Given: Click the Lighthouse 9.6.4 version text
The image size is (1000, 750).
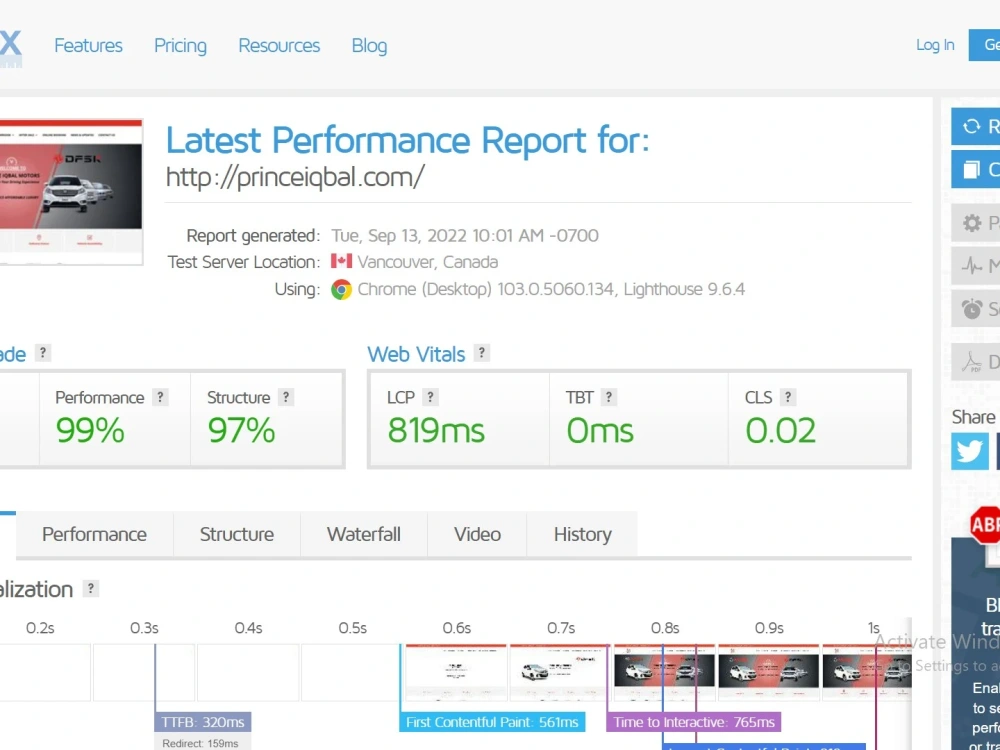Looking at the screenshot, I should [684, 290].
